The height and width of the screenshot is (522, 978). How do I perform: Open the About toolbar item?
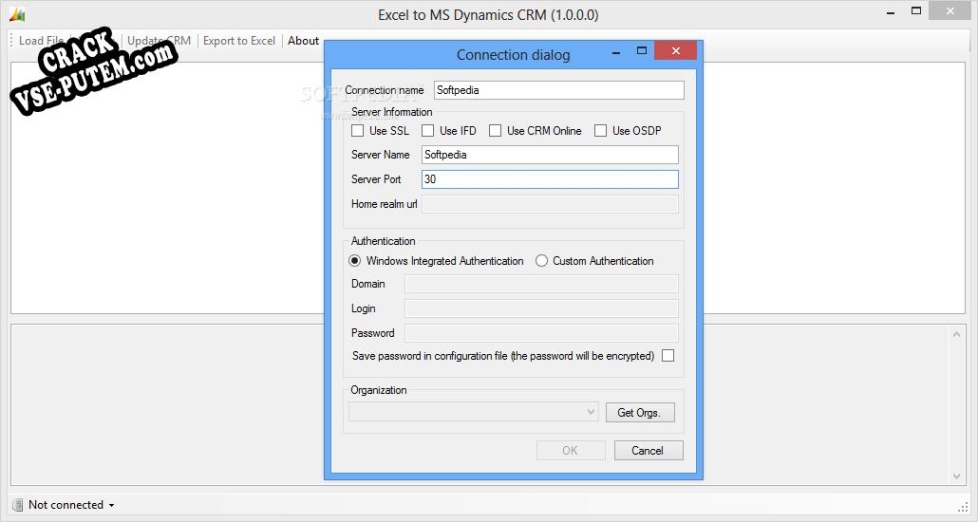point(303,41)
